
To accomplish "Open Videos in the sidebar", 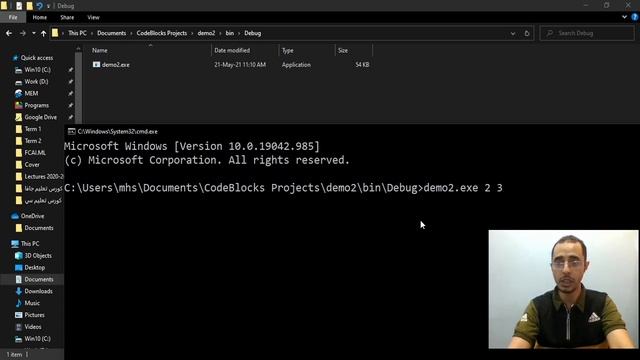I will 33,327.
